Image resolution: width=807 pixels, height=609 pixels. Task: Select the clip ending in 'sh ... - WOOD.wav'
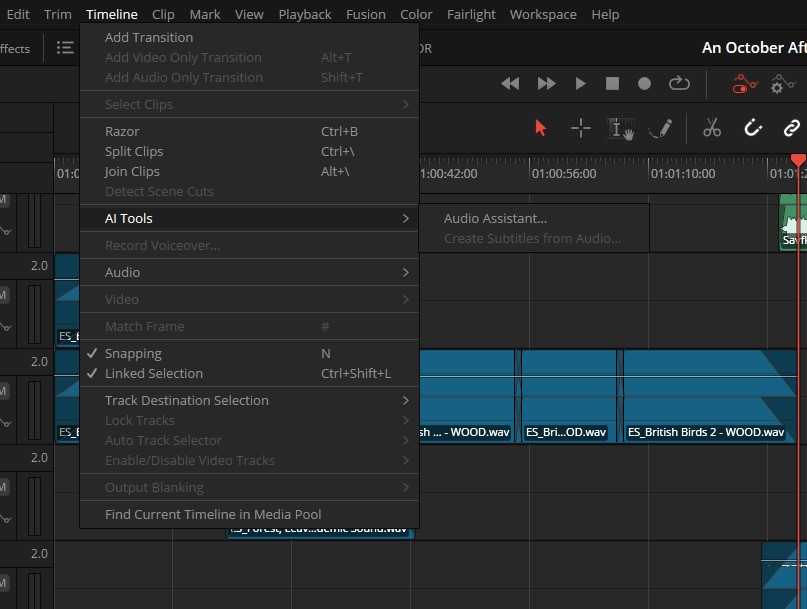point(467,395)
